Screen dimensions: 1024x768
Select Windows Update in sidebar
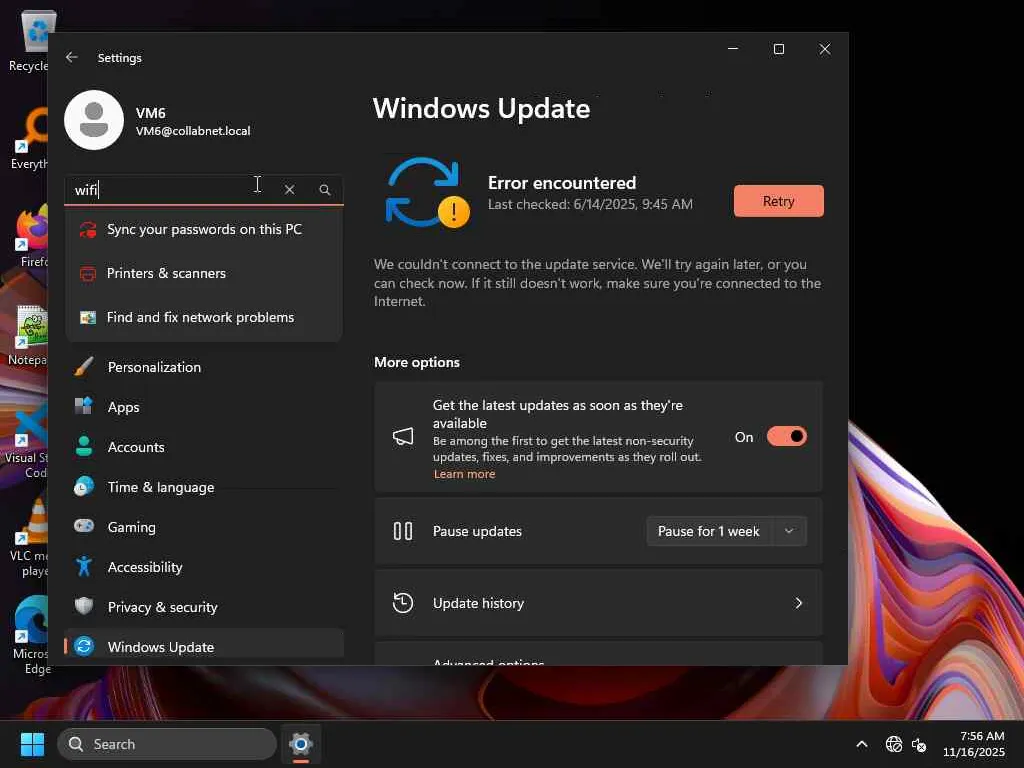pyautogui.click(x=204, y=646)
